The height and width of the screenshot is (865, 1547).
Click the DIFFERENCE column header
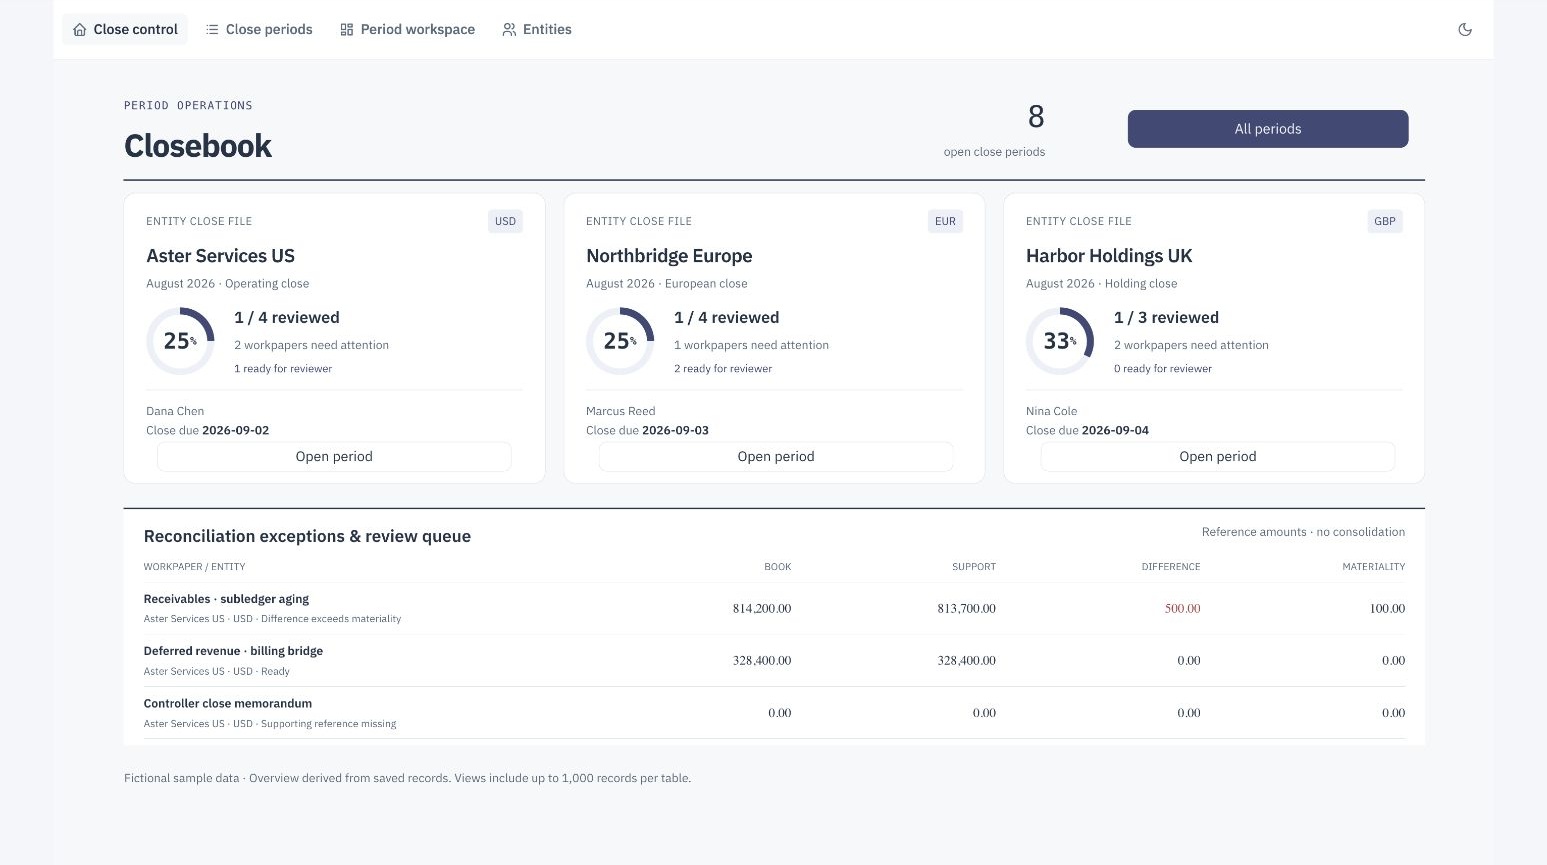click(x=1170, y=567)
